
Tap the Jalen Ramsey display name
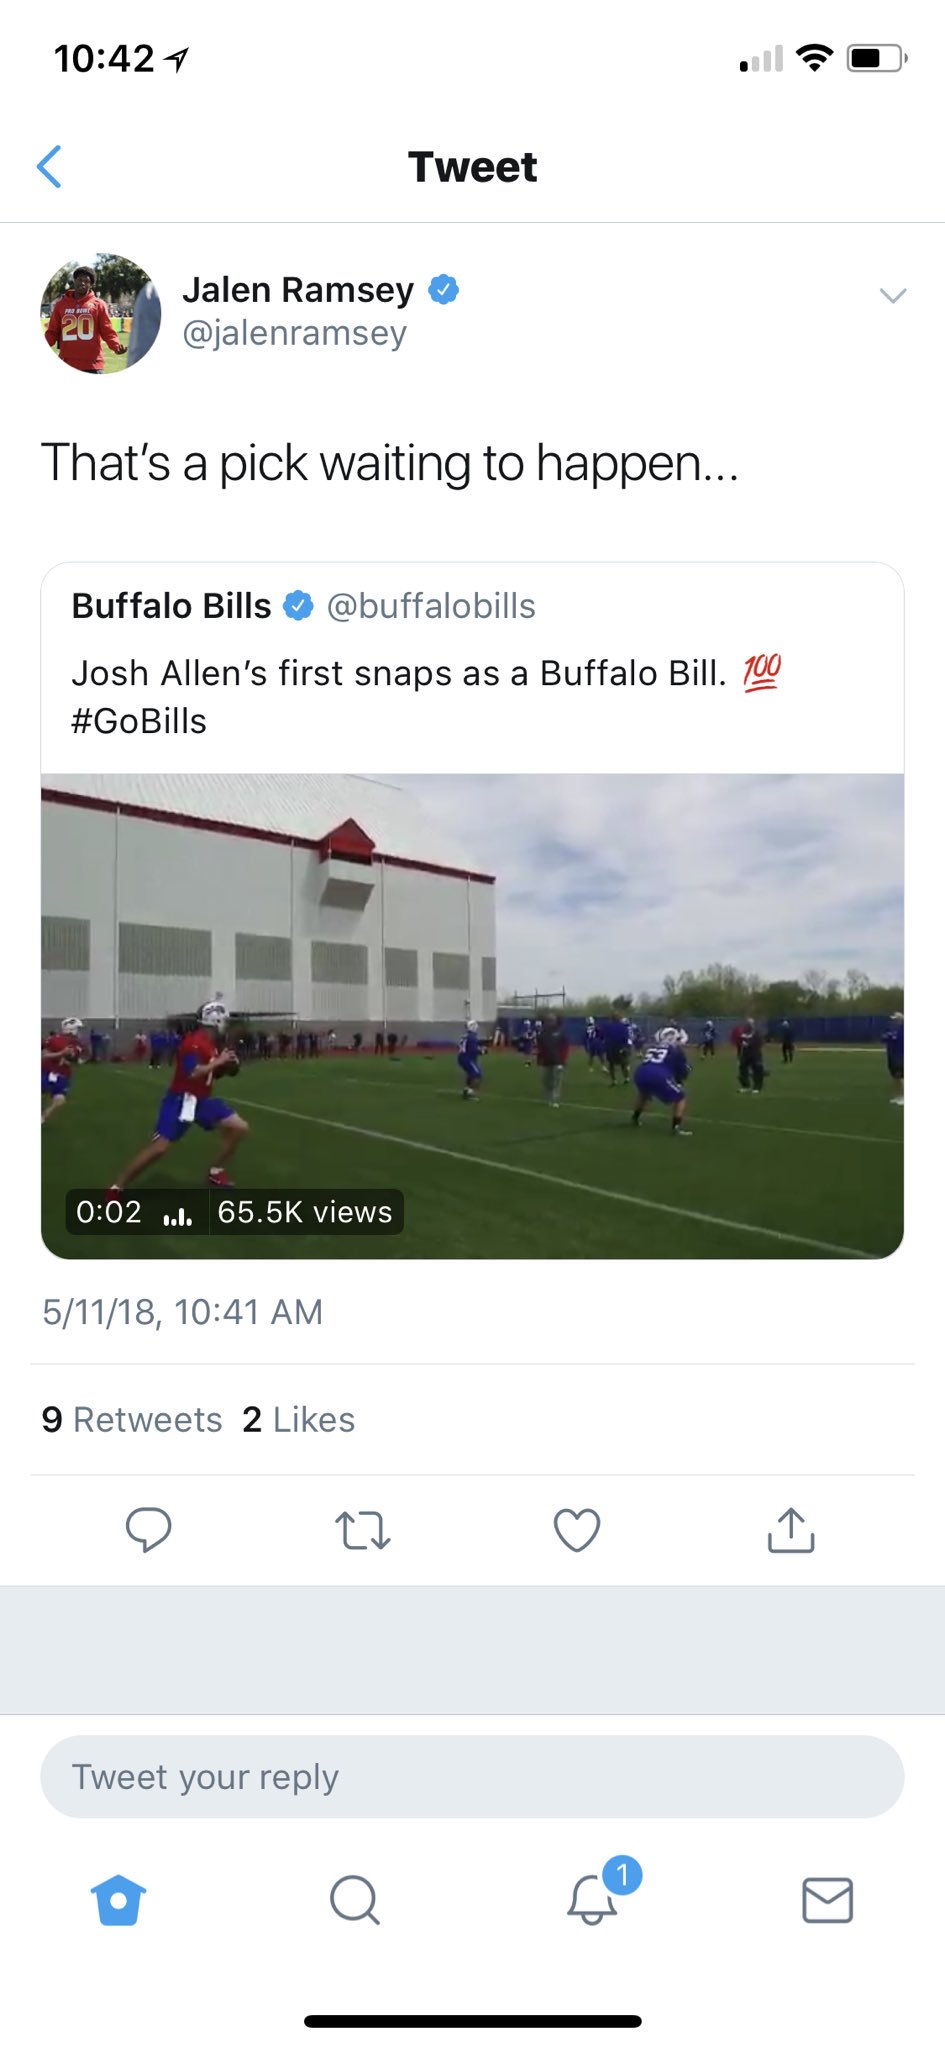point(298,290)
